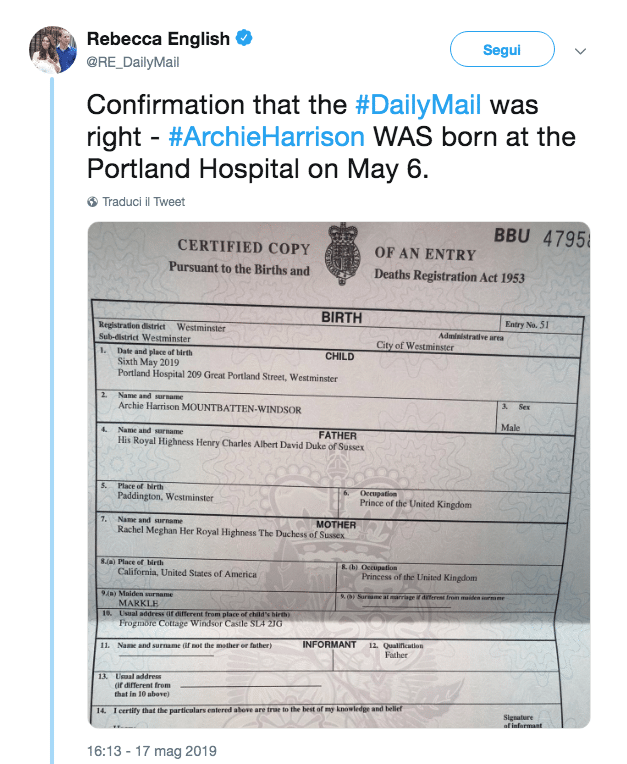The height and width of the screenshot is (764, 627).
Task: Click the Archie Harrison MOUNTBATTEN-WINDSOR name entry
Action: [x=209, y=410]
